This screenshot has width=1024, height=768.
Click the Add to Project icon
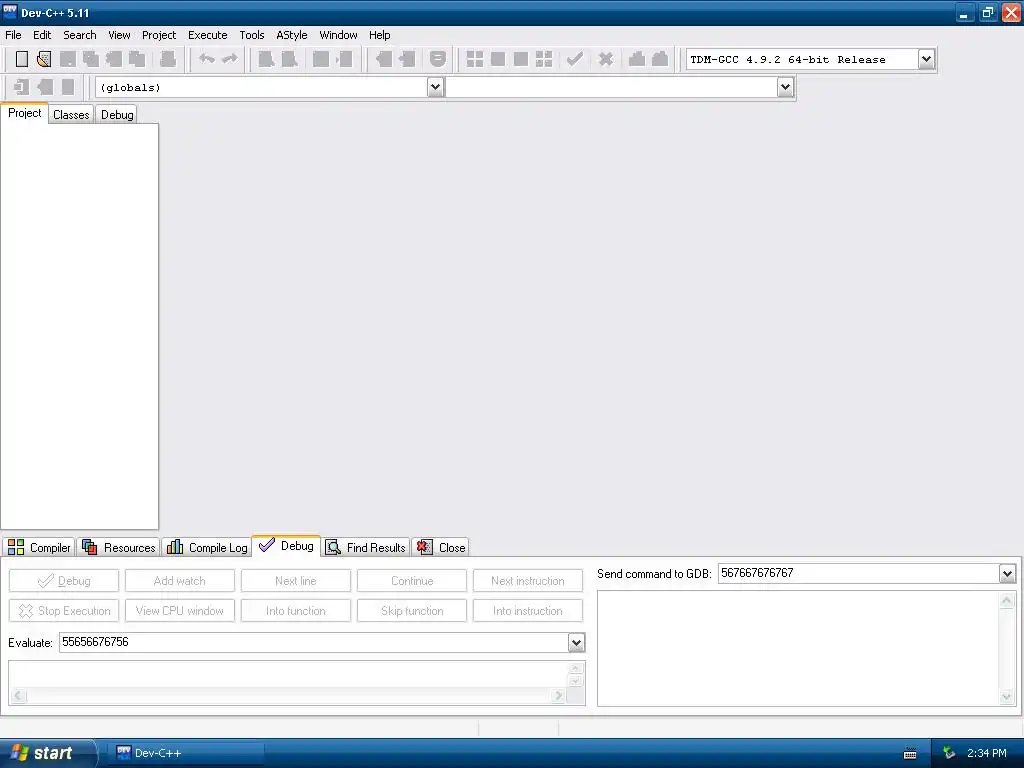tap(383, 59)
